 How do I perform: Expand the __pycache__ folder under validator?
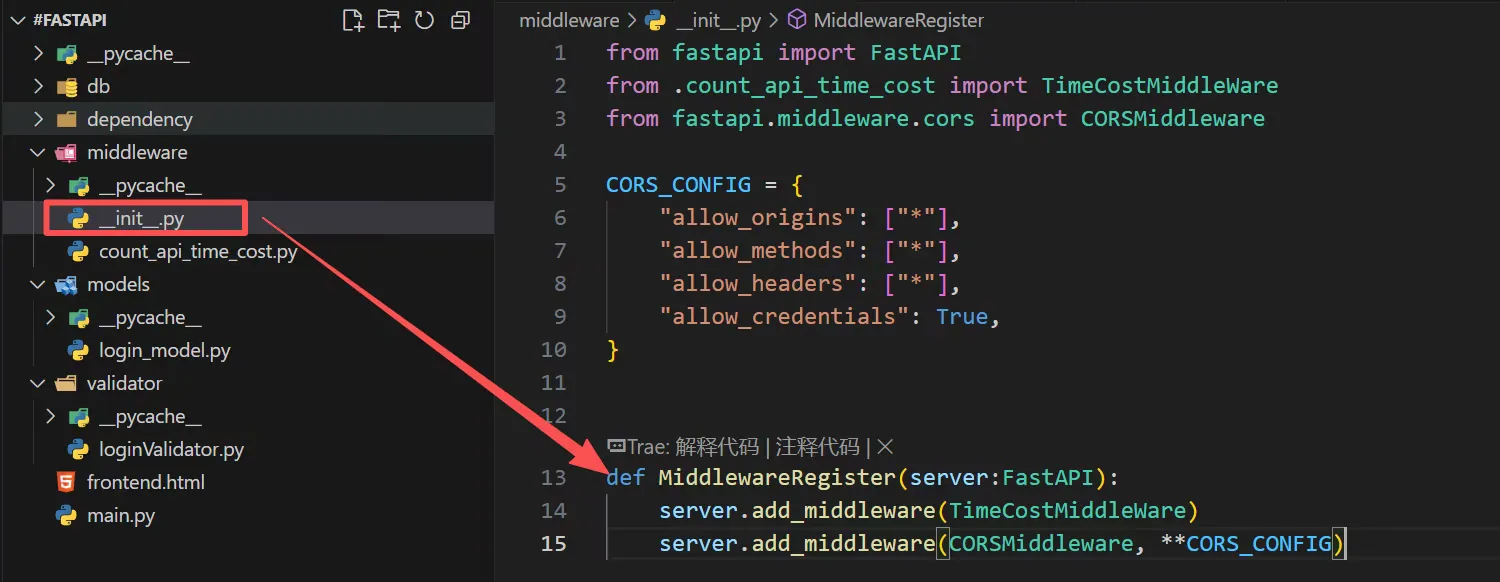pos(49,415)
